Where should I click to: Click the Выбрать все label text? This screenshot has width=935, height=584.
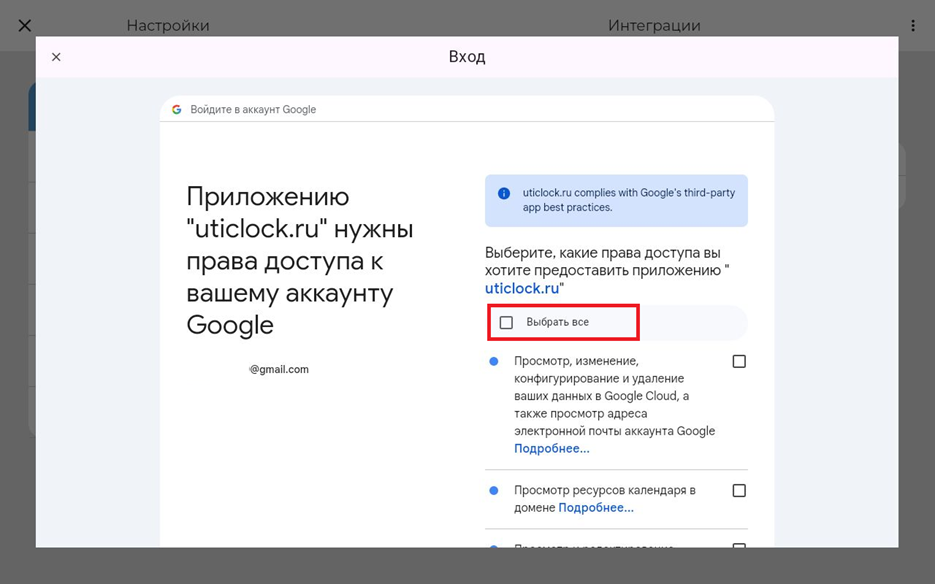click(x=558, y=322)
